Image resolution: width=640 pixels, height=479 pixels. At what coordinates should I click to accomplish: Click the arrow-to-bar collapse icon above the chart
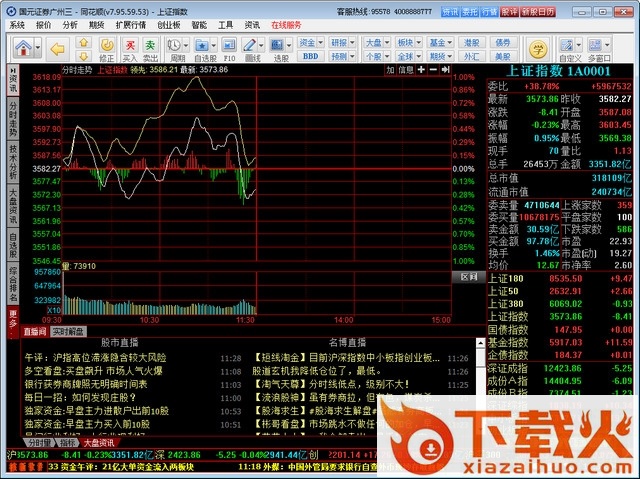445,70
